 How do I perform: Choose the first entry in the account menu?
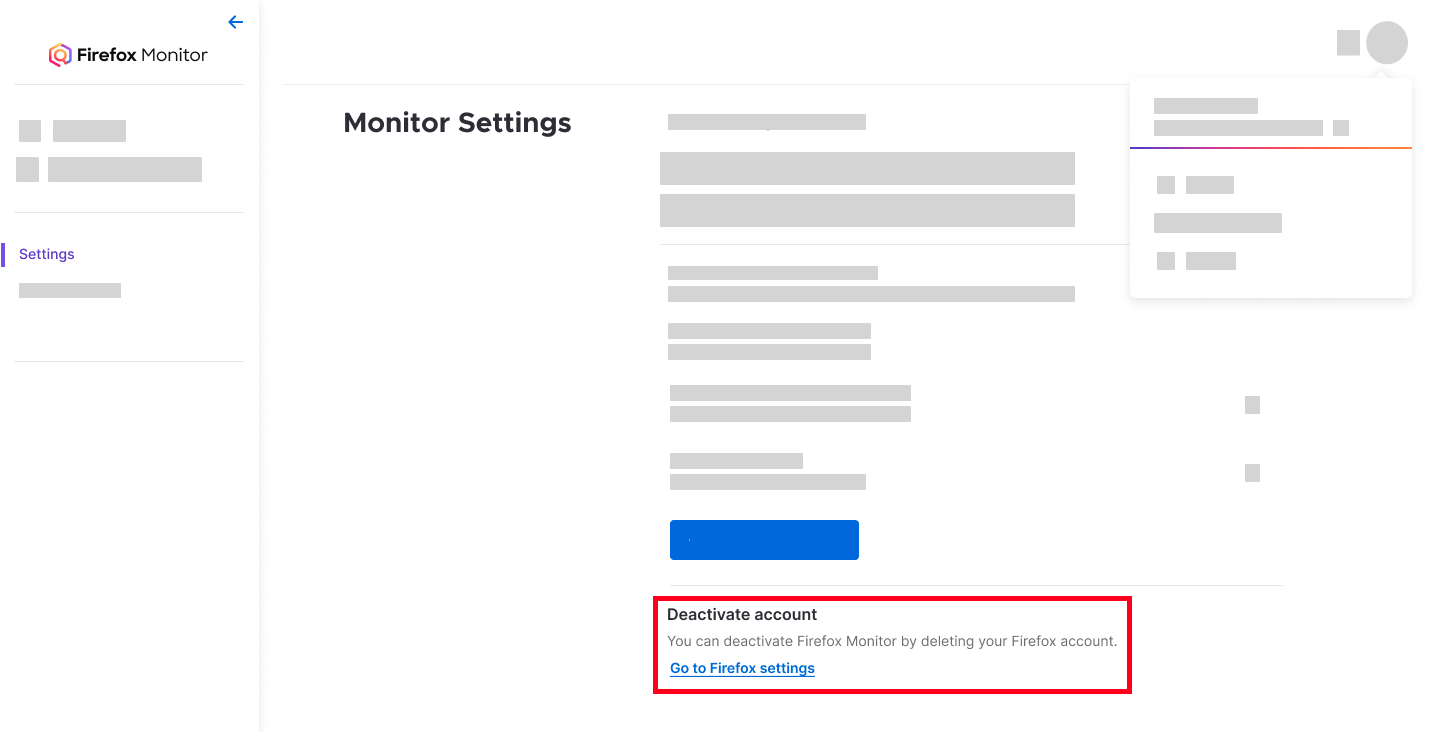coord(1210,184)
